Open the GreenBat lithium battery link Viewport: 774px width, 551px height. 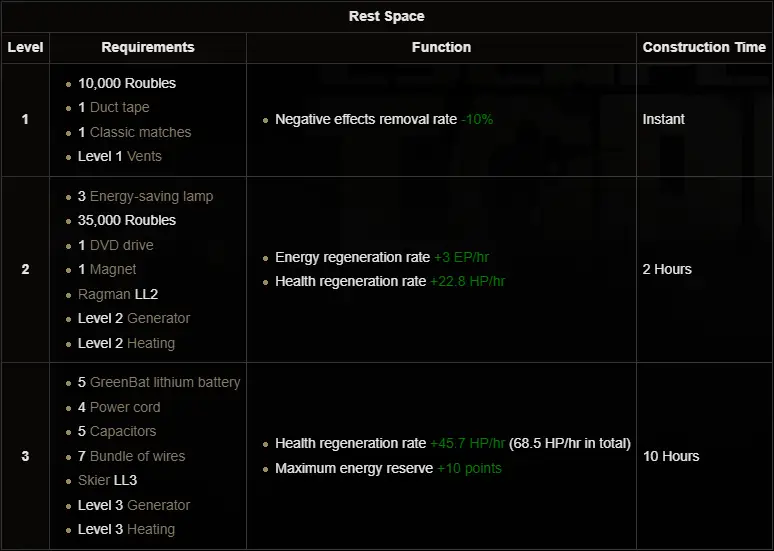pyautogui.click(x=165, y=382)
